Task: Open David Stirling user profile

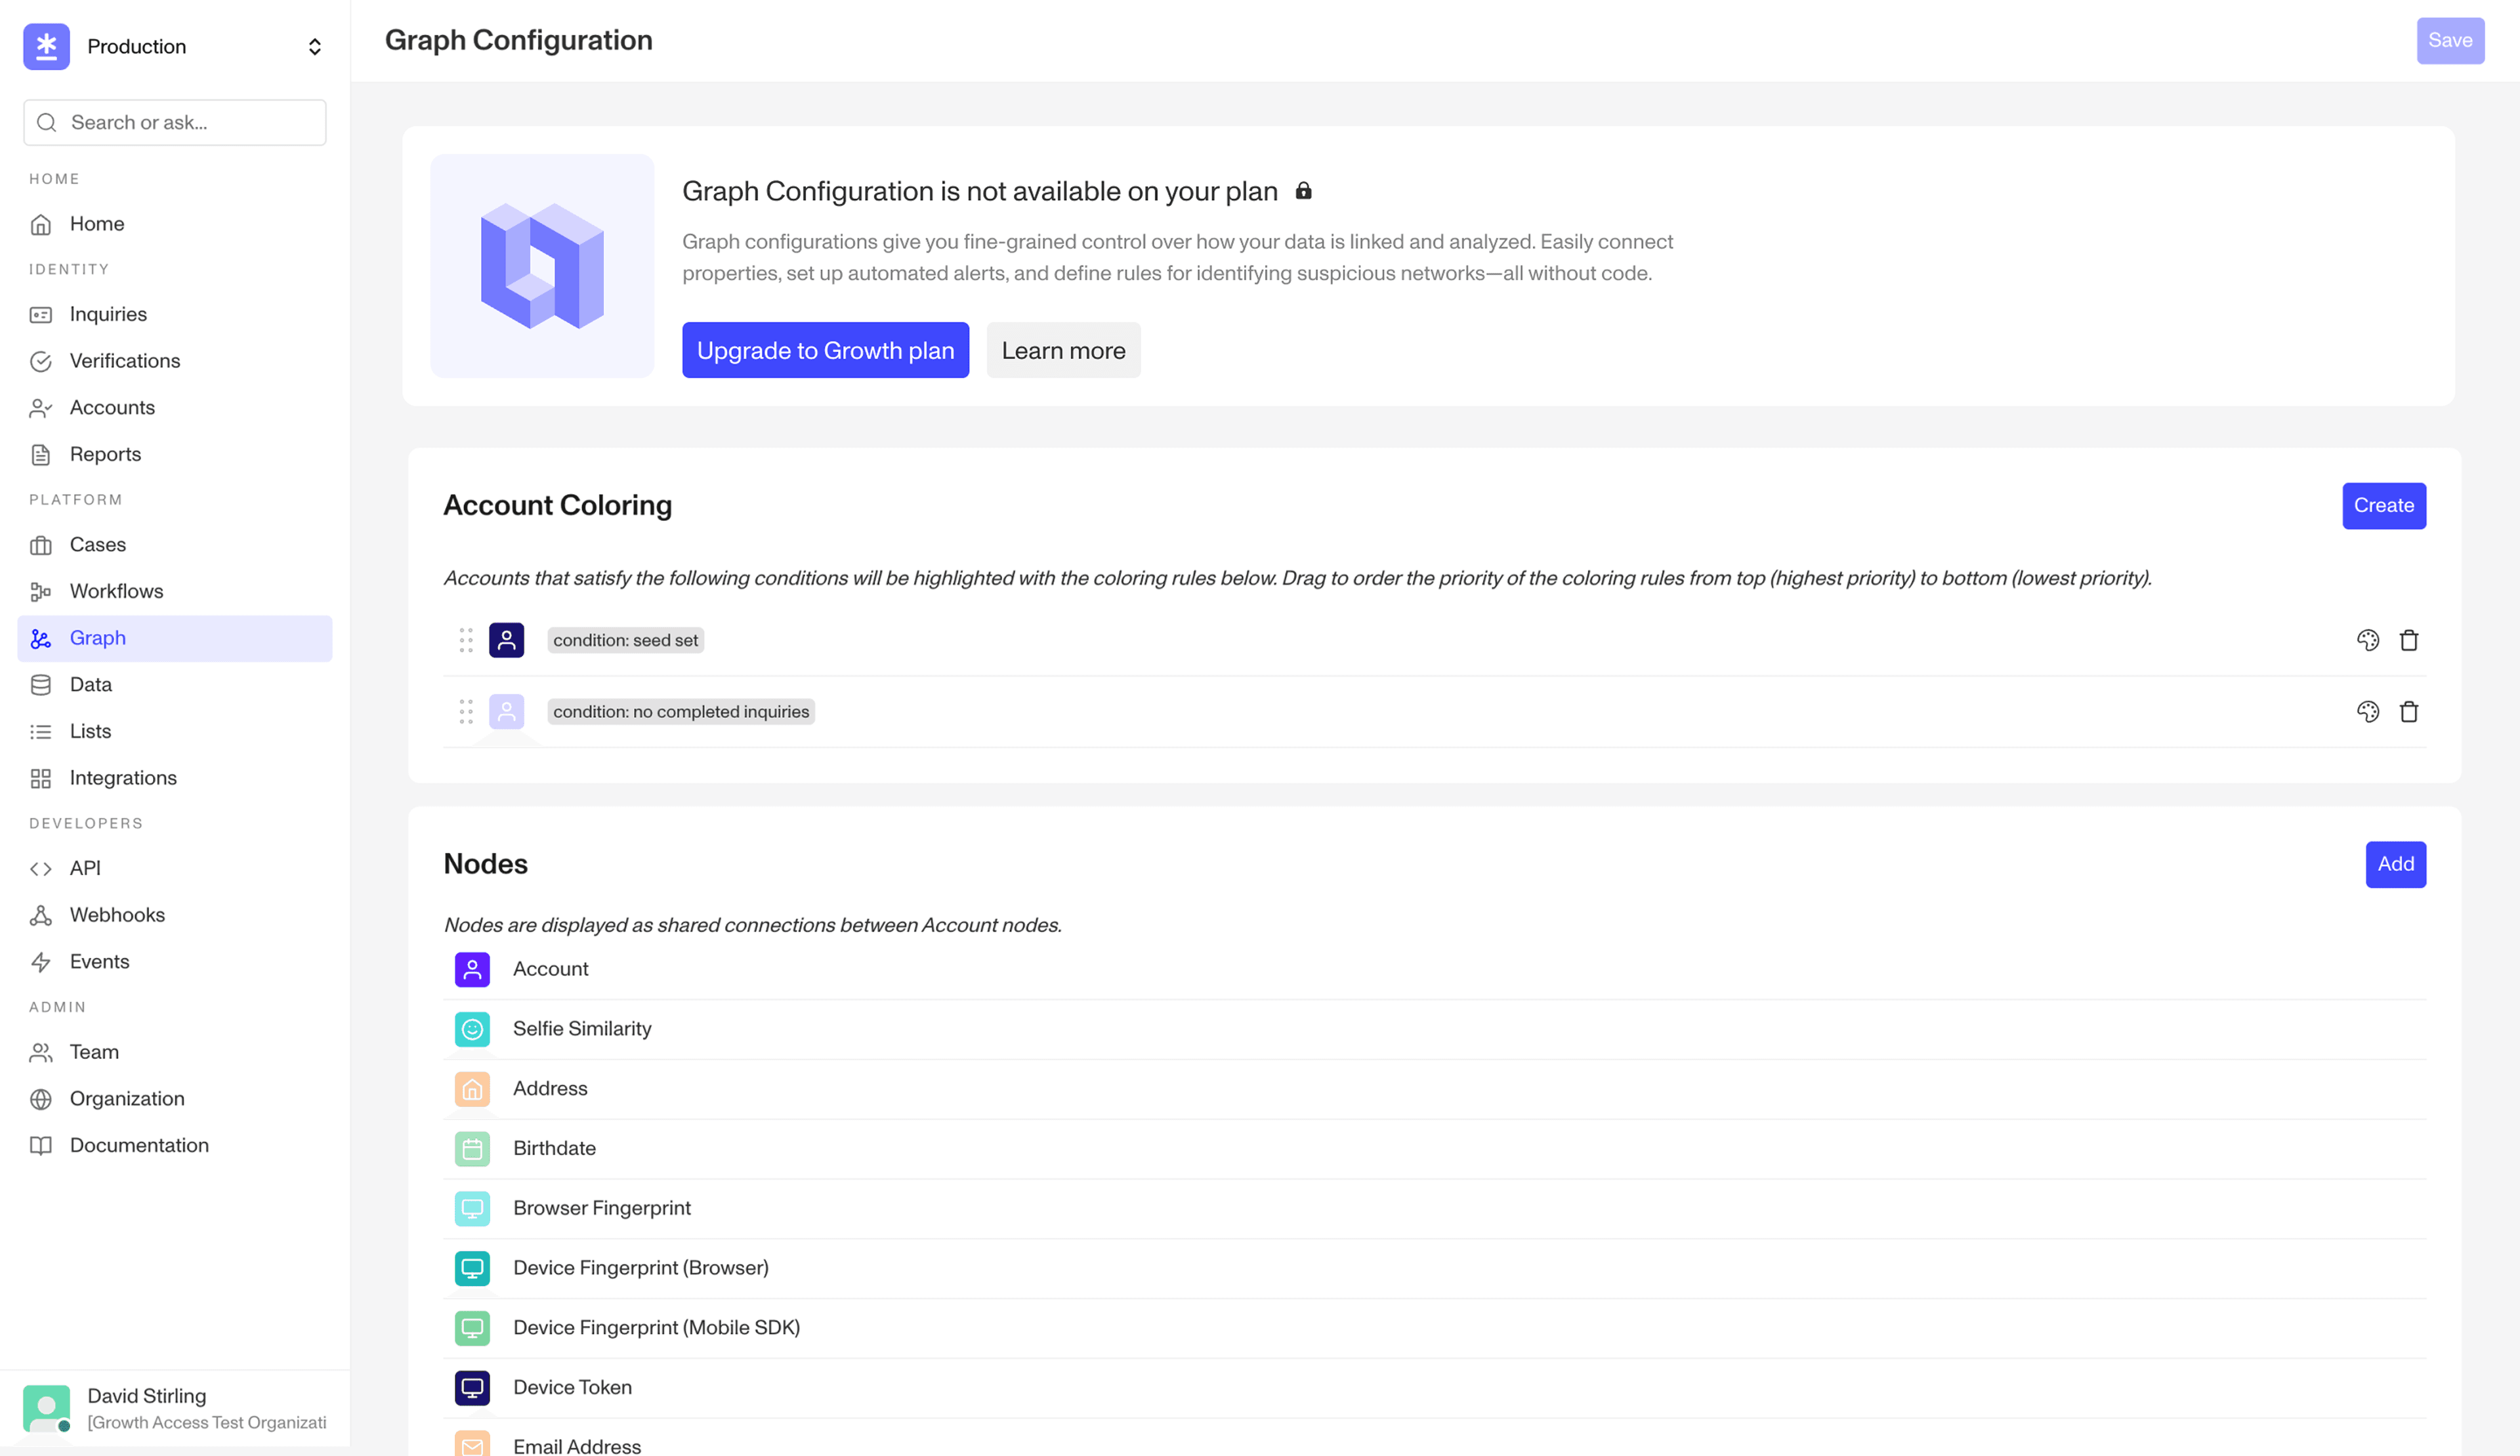Action: click(x=175, y=1408)
